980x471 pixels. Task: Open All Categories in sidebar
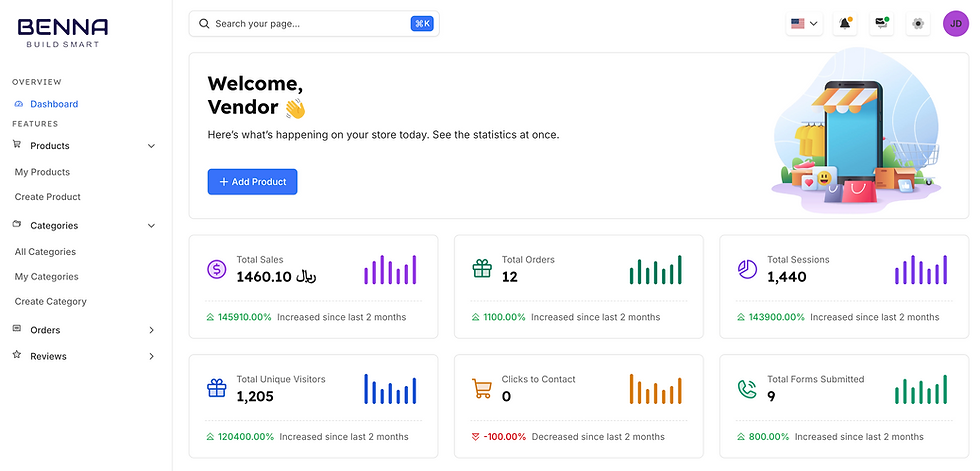(45, 252)
